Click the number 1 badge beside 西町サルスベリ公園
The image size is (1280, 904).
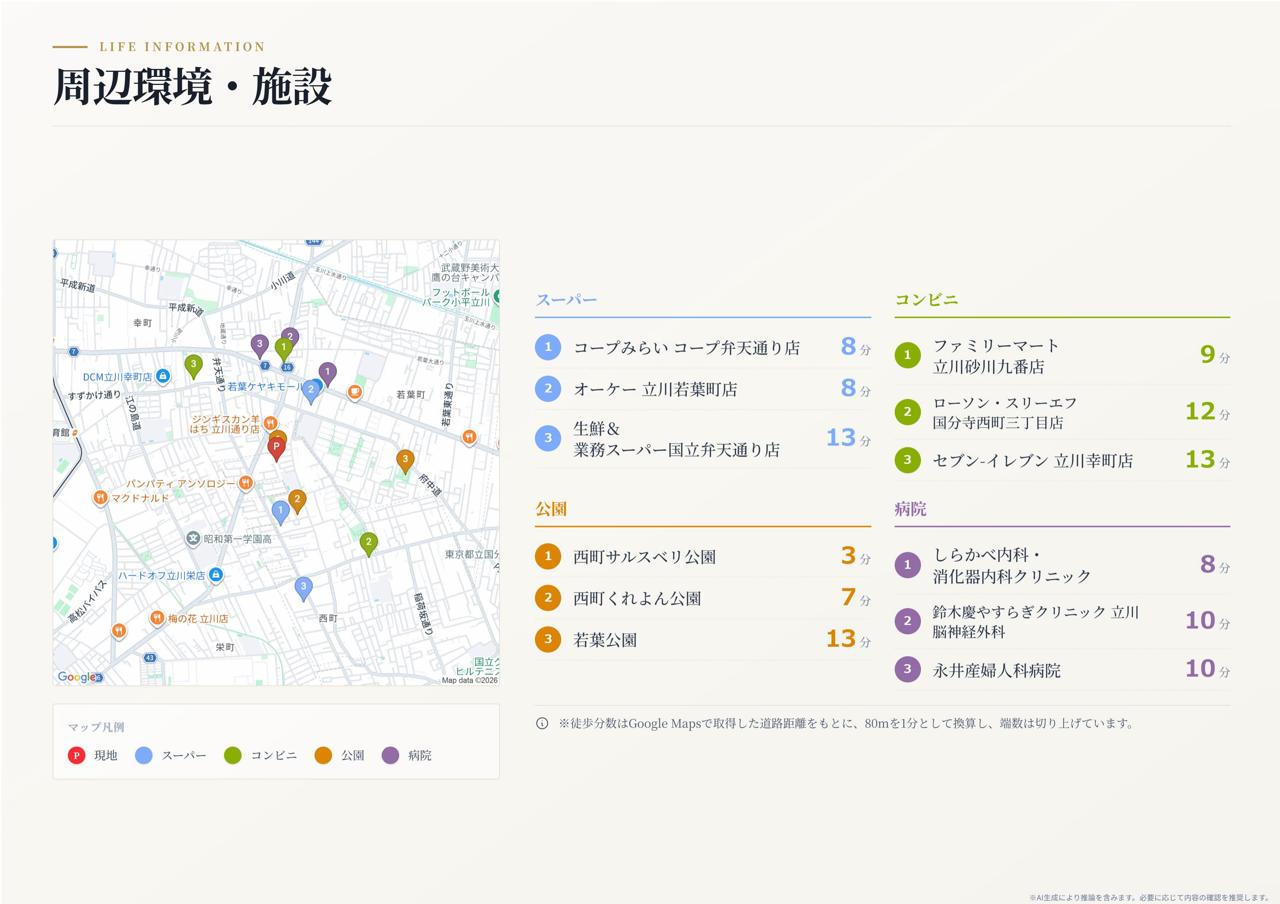548,556
